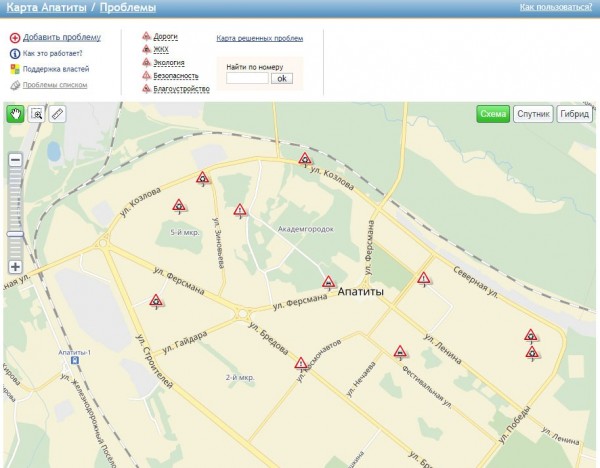Image resolution: width=600 pixels, height=468 pixels.
Task: Focus the Найти по номеру input field
Action: click(247, 78)
